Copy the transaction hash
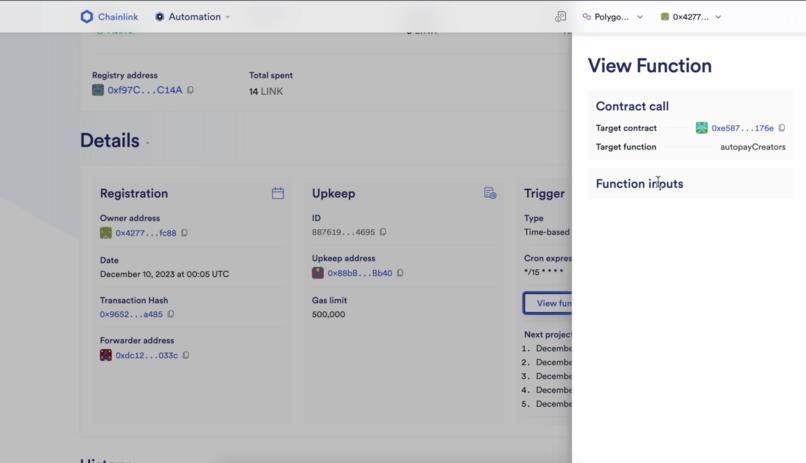The image size is (806, 463). [171, 314]
